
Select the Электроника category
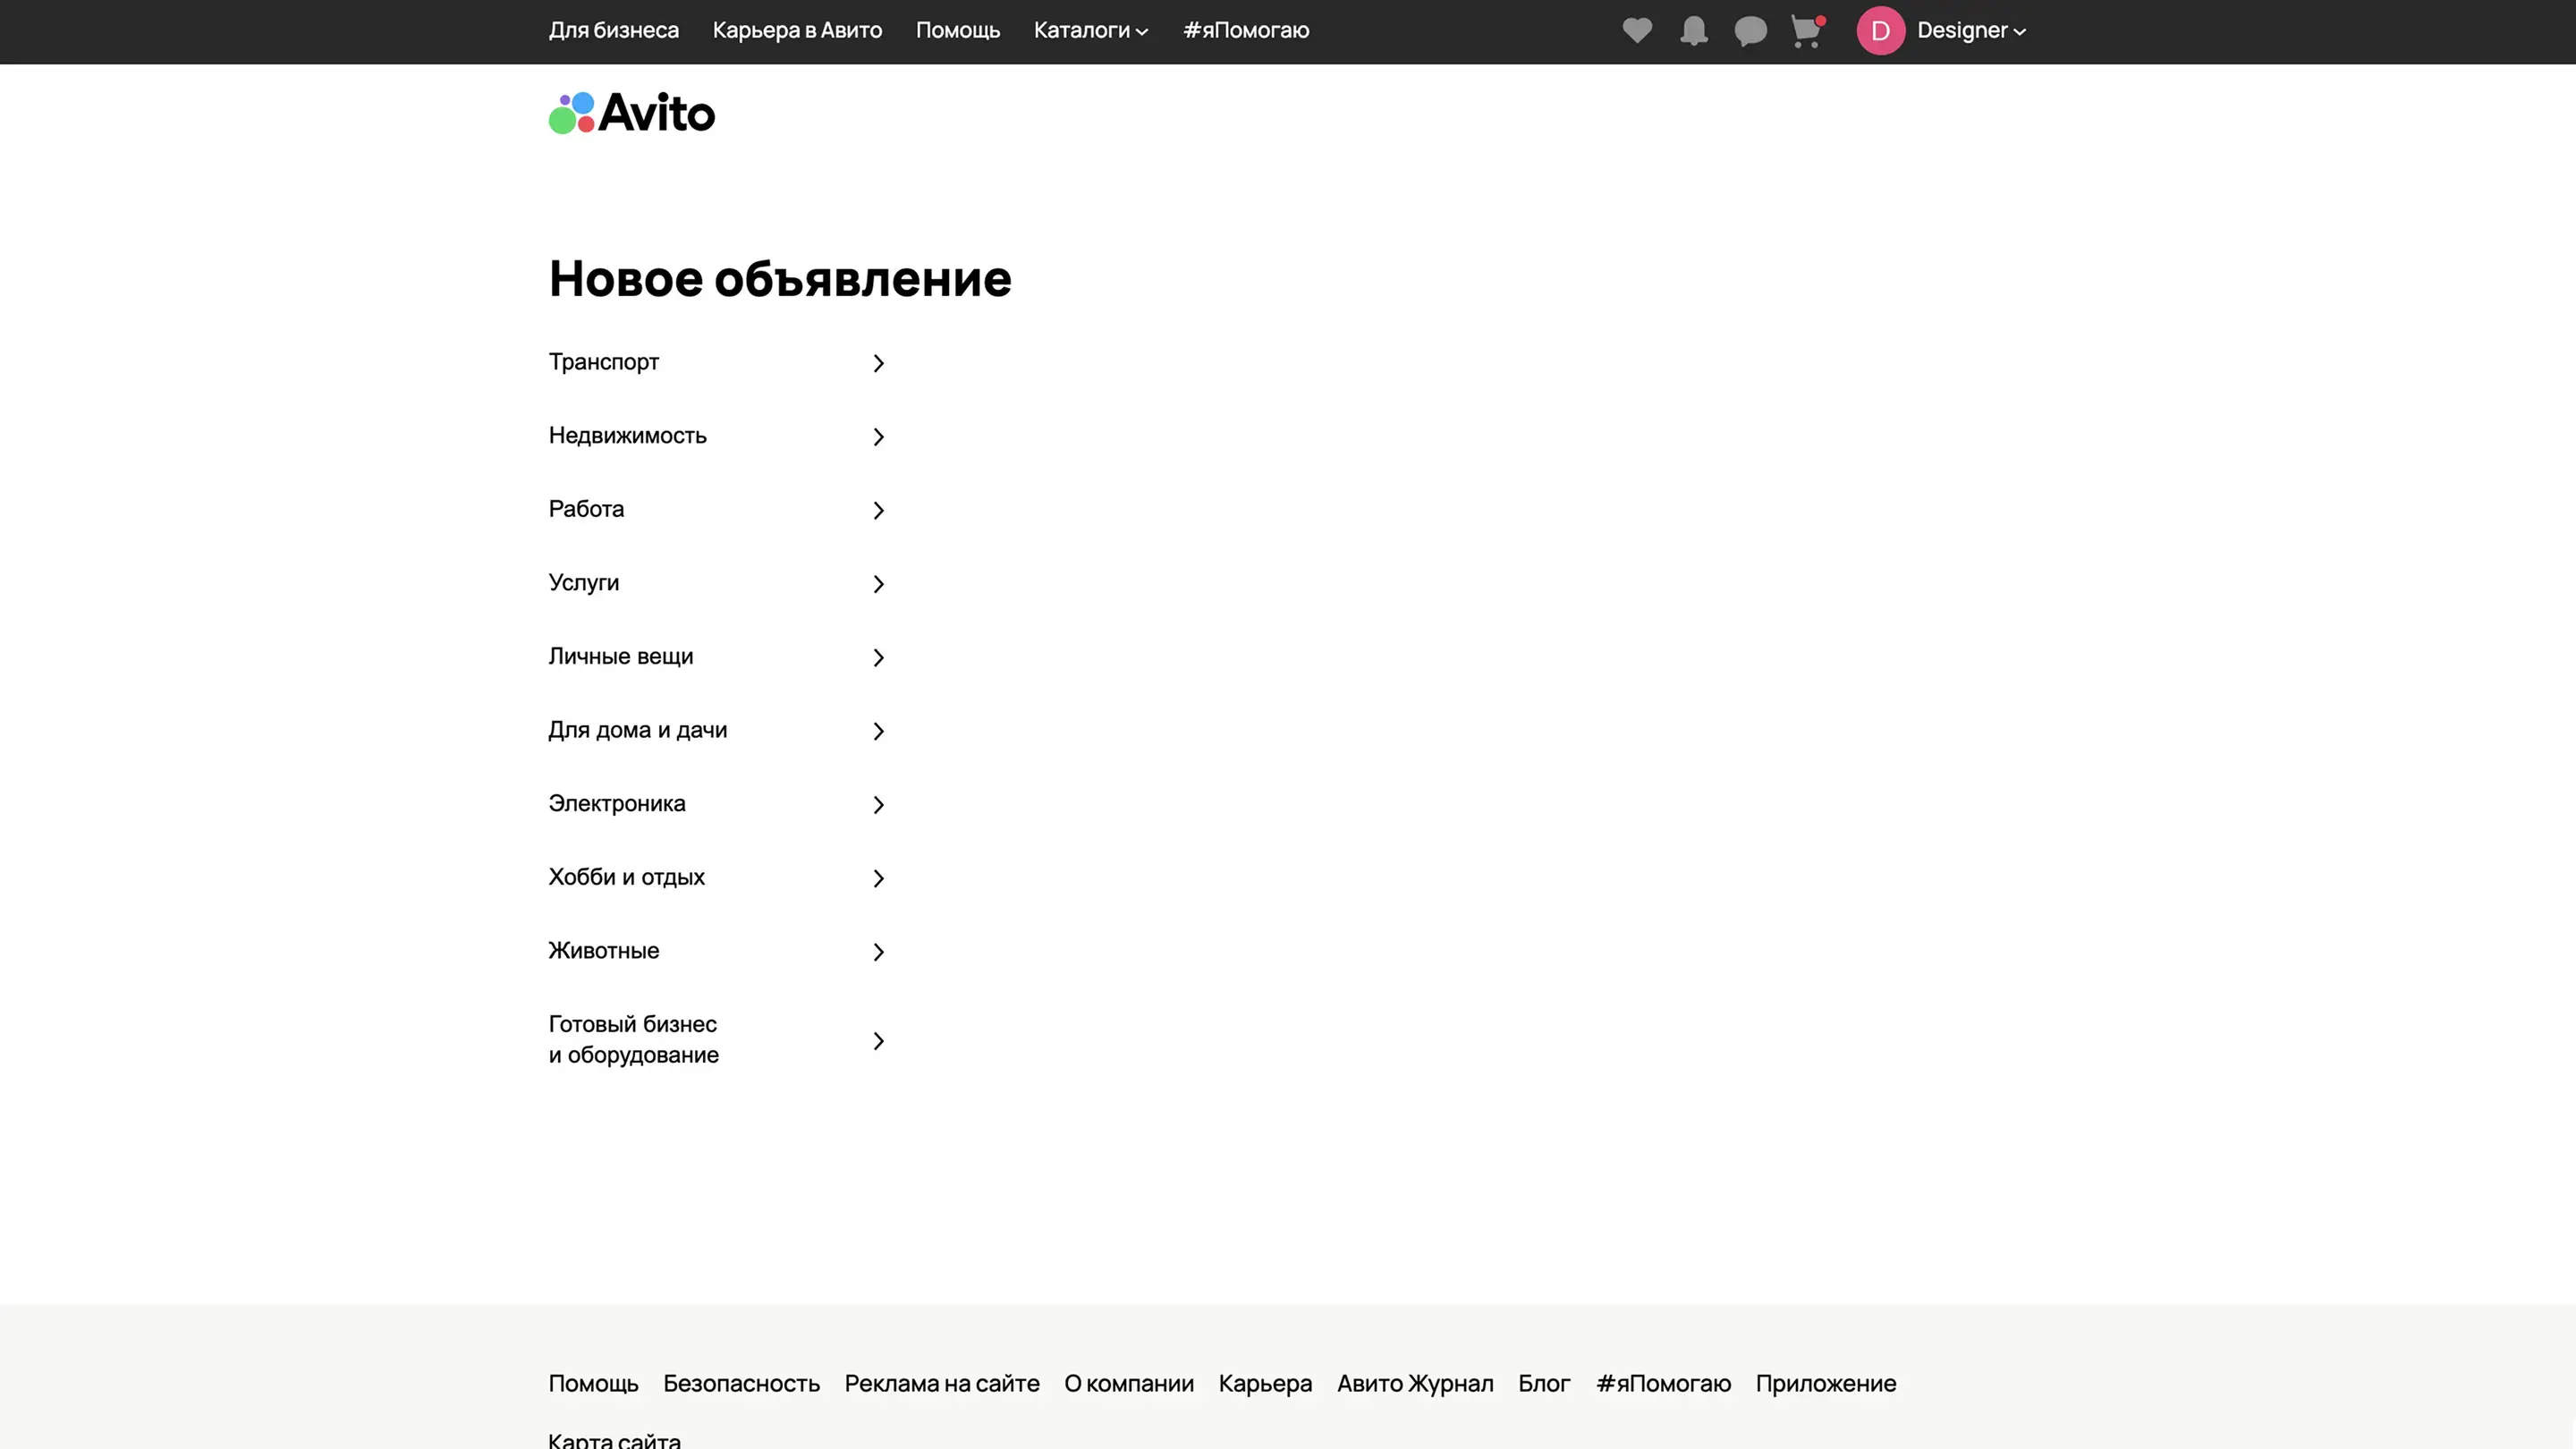617,804
